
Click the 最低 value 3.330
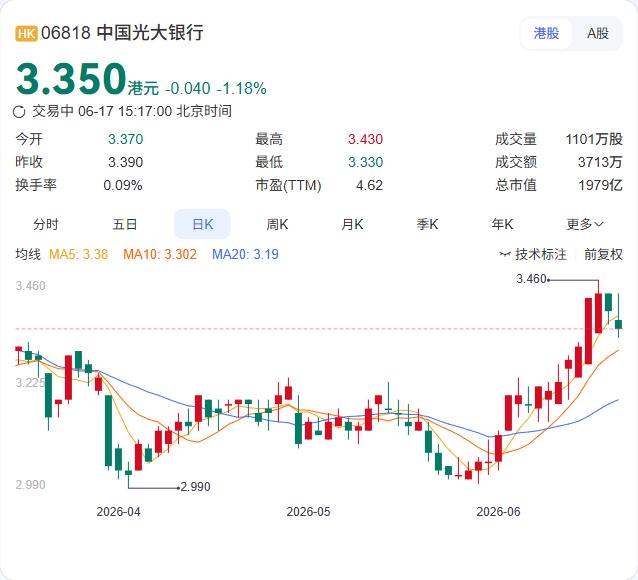coord(365,162)
